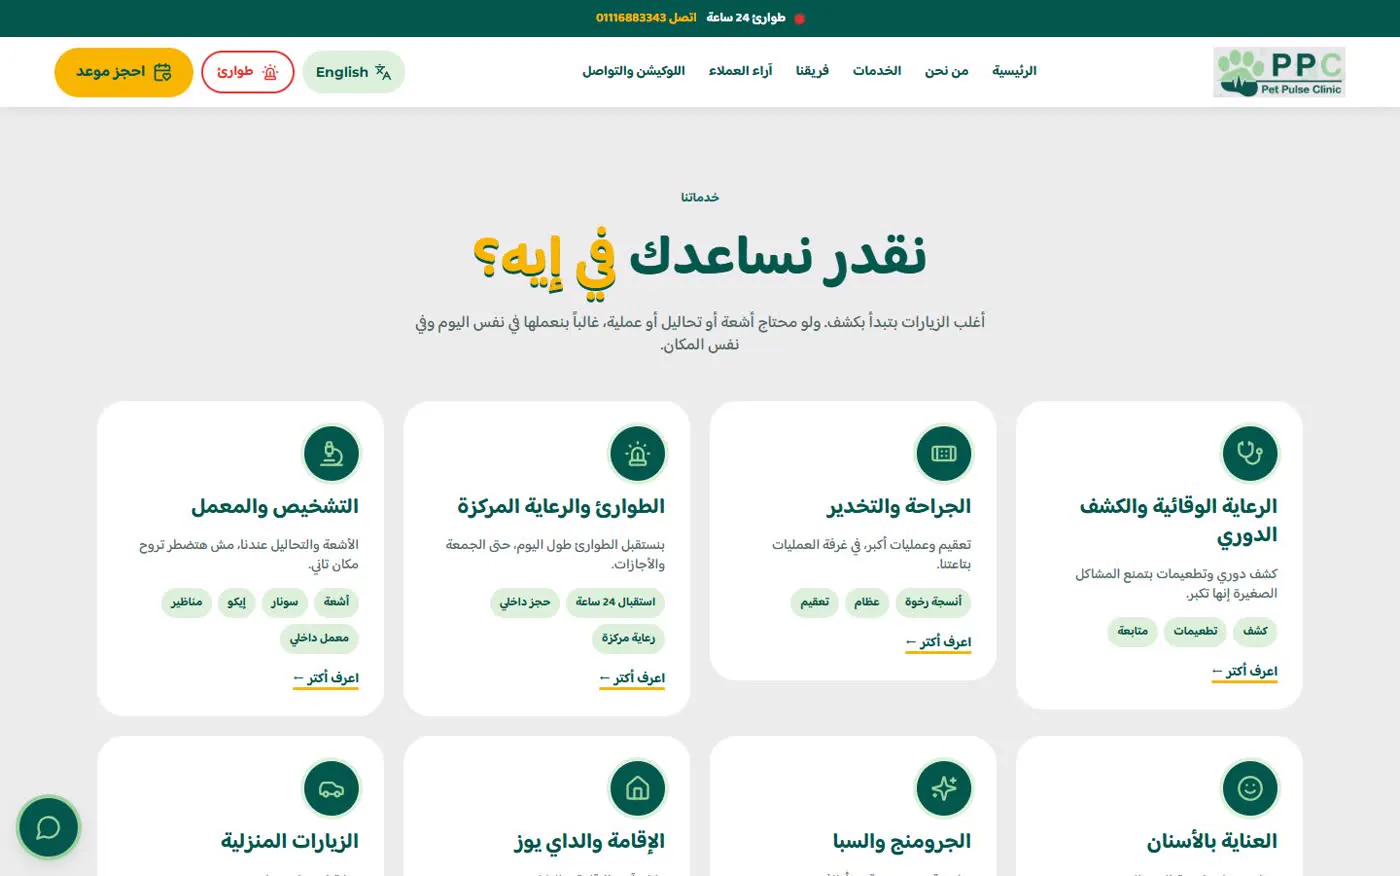Click the house icon for boarding and daycare
Image resolution: width=1400 pixels, height=876 pixels.
coord(637,788)
